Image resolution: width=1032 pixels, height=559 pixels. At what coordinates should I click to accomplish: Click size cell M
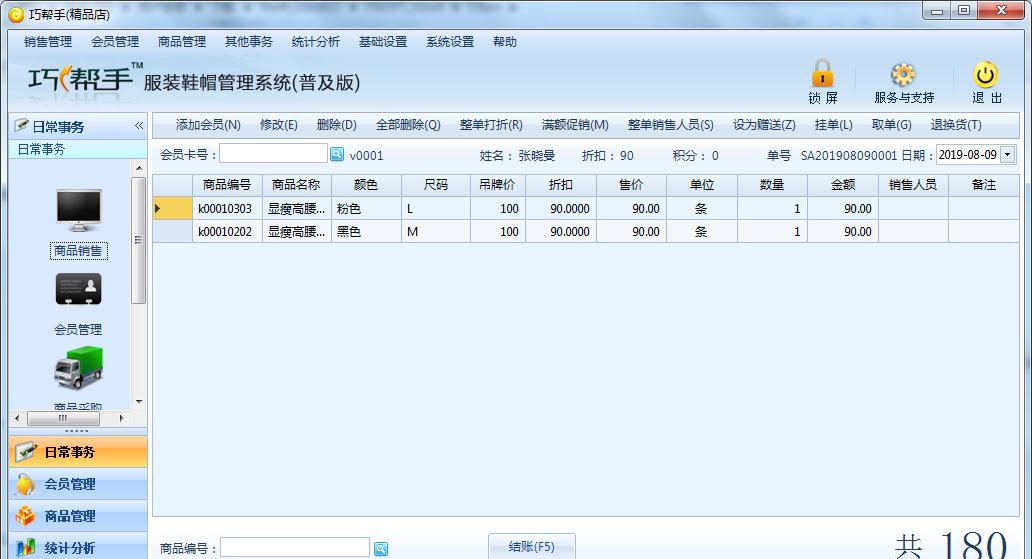click(x=436, y=232)
